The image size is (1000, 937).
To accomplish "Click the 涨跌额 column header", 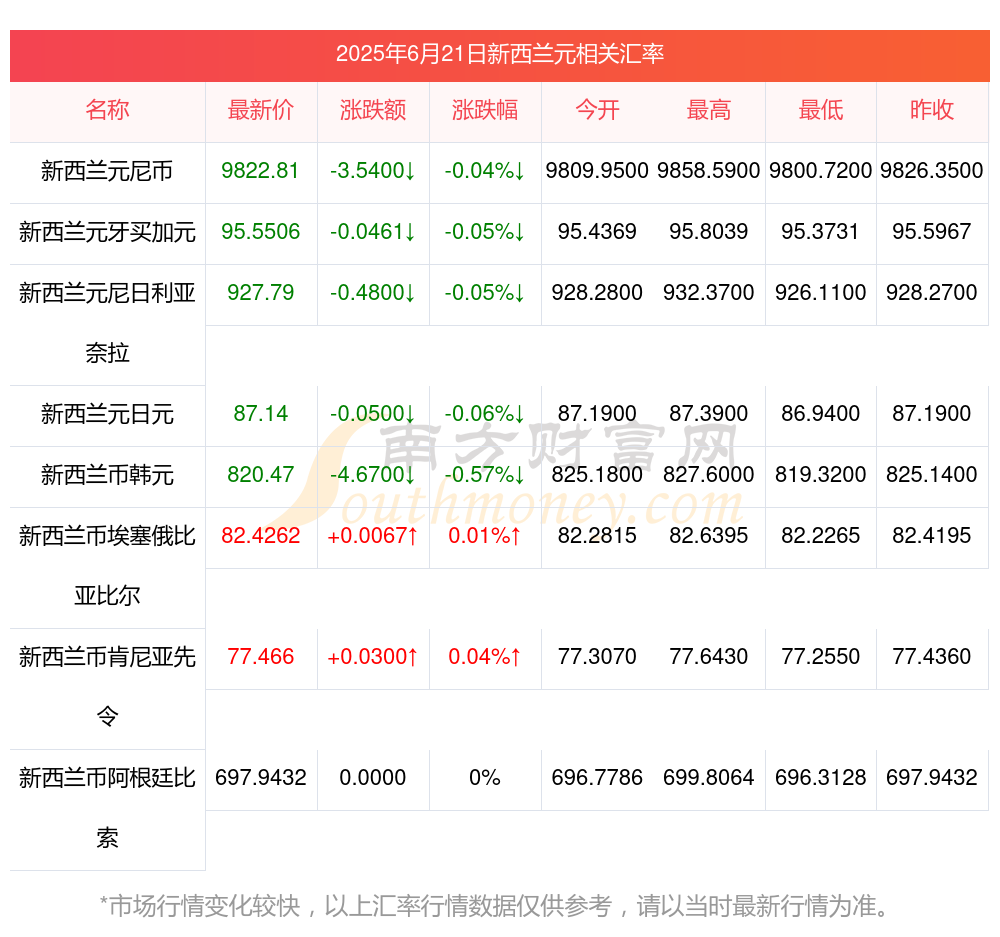I will [x=373, y=110].
